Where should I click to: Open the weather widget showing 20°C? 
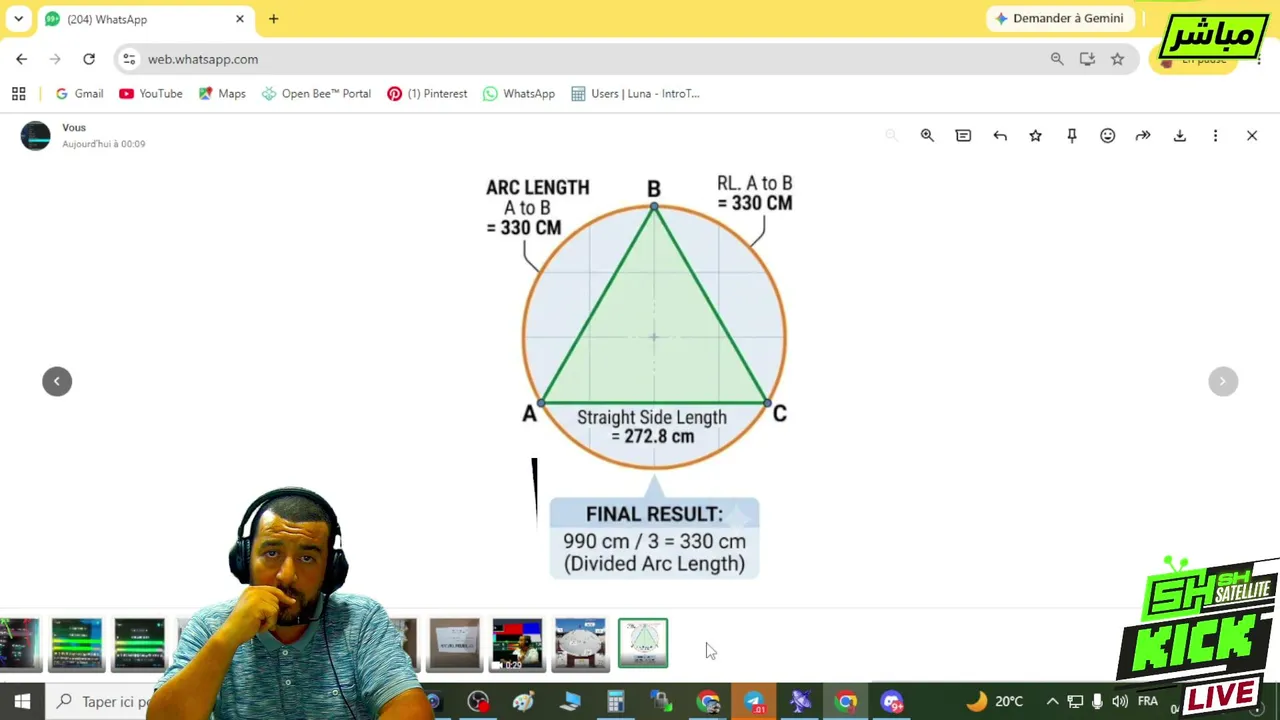[x=994, y=702]
